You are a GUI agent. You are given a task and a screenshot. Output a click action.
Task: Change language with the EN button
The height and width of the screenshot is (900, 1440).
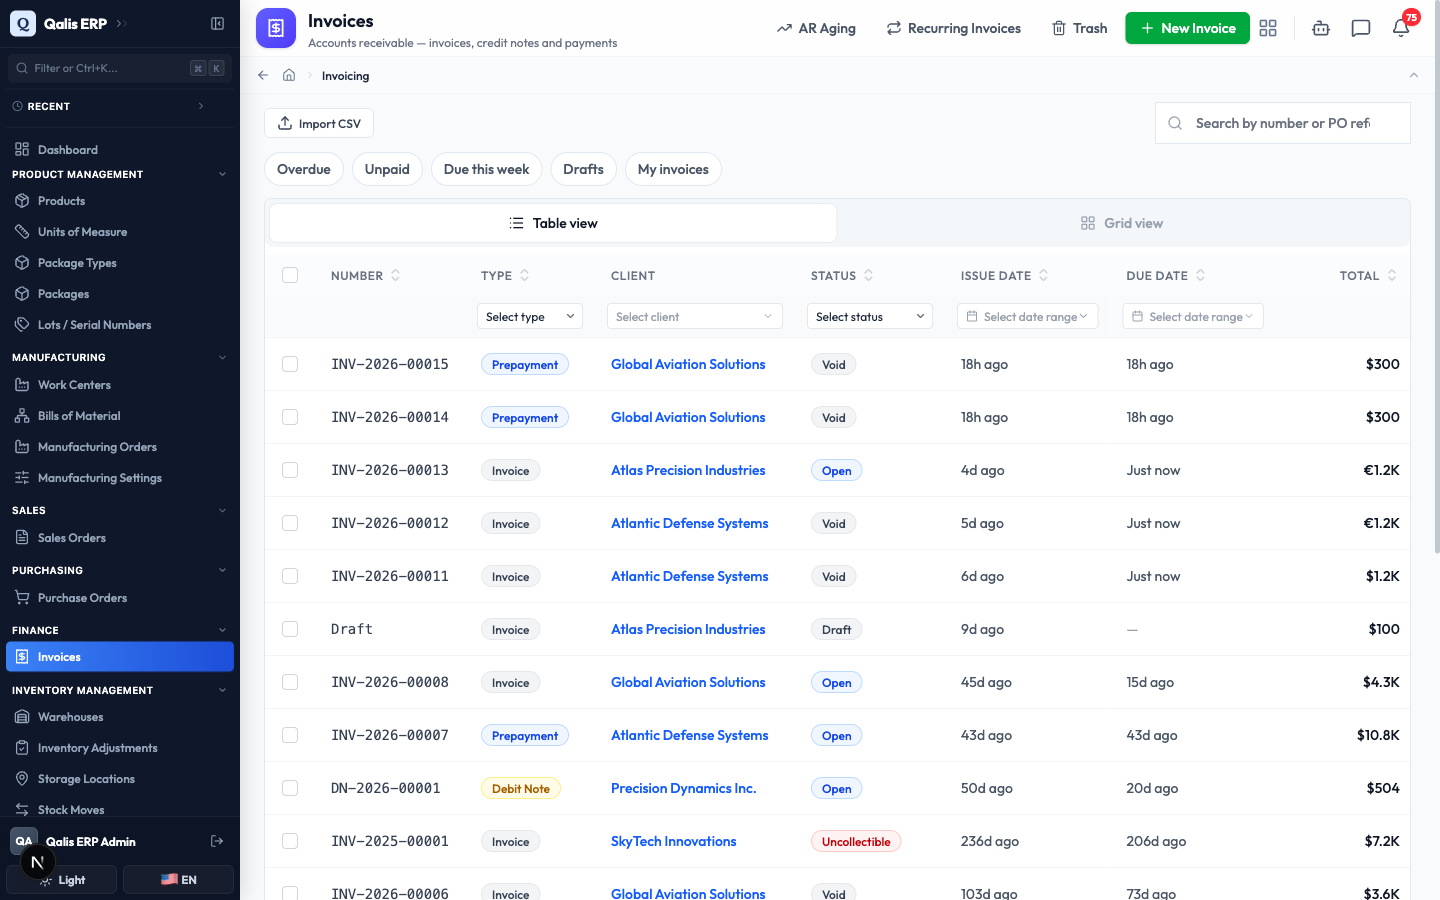tap(178, 880)
